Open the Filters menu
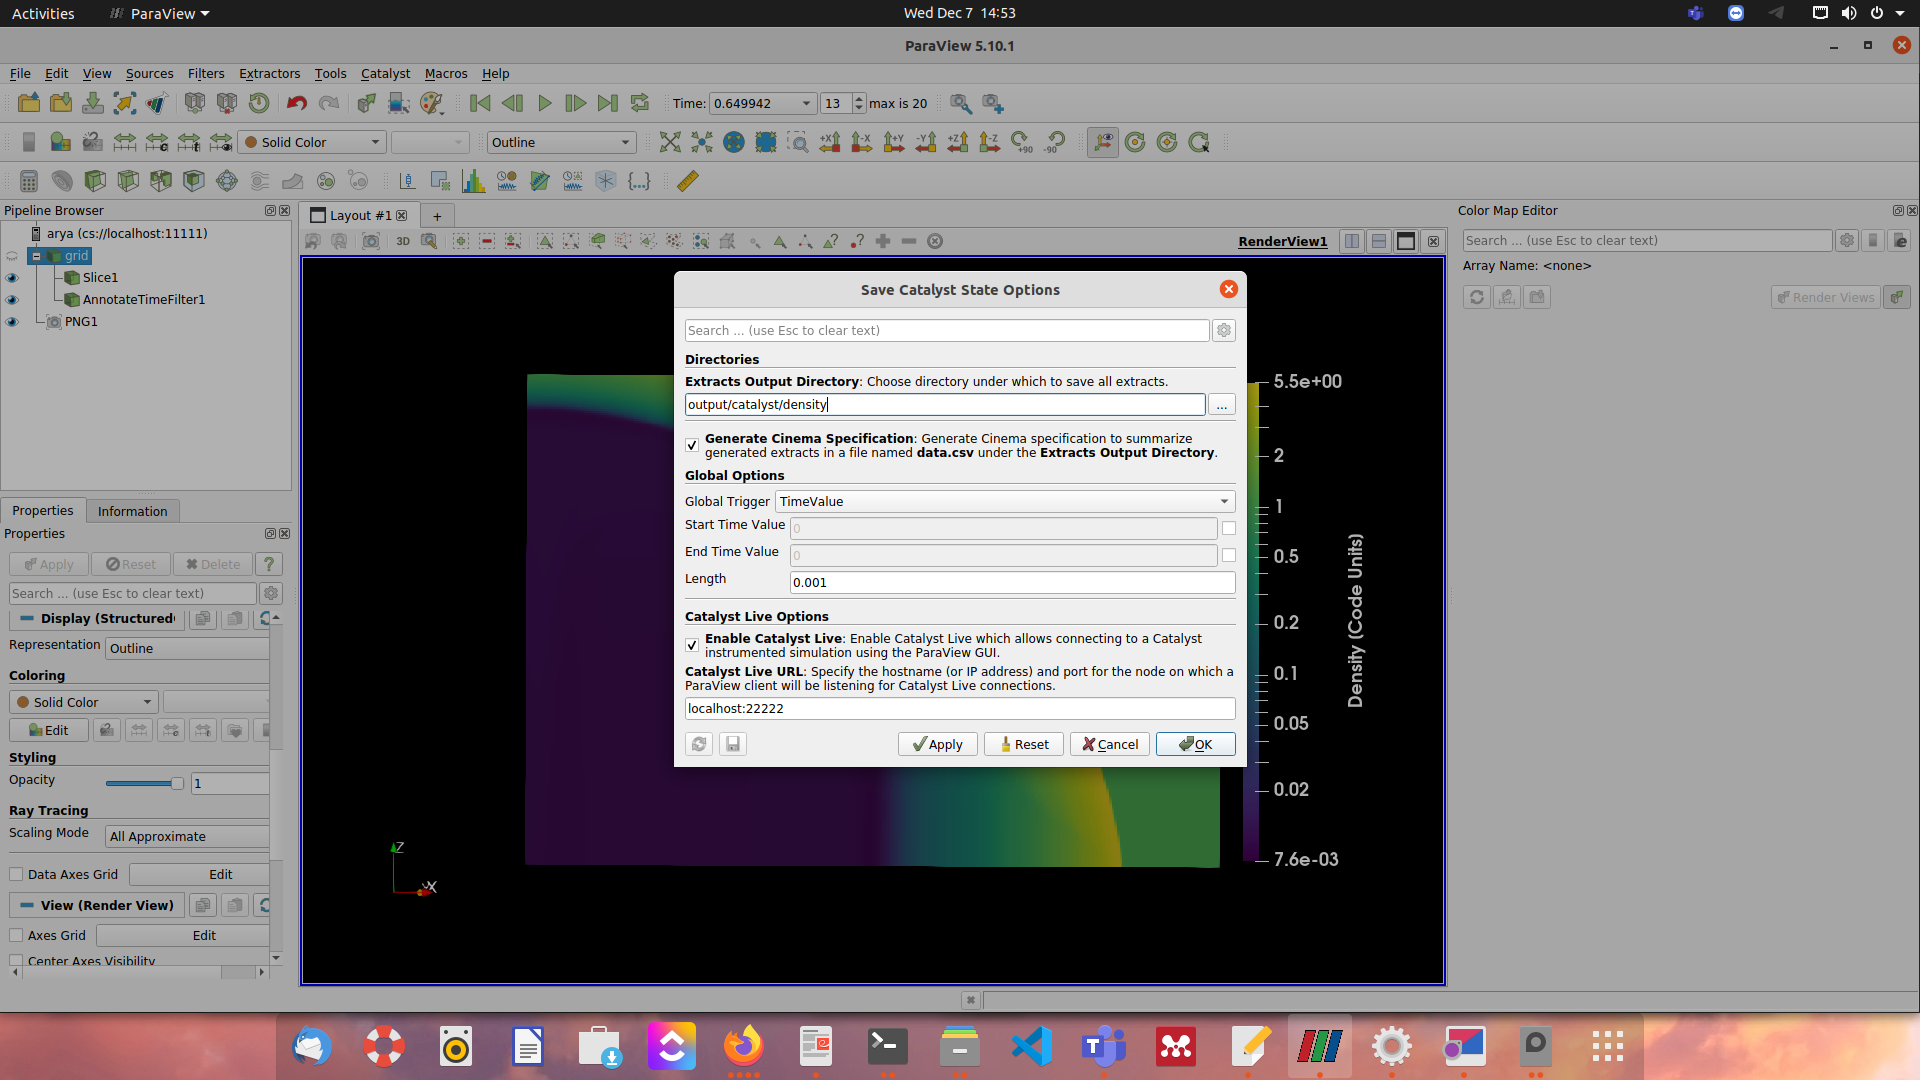 click(206, 73)
